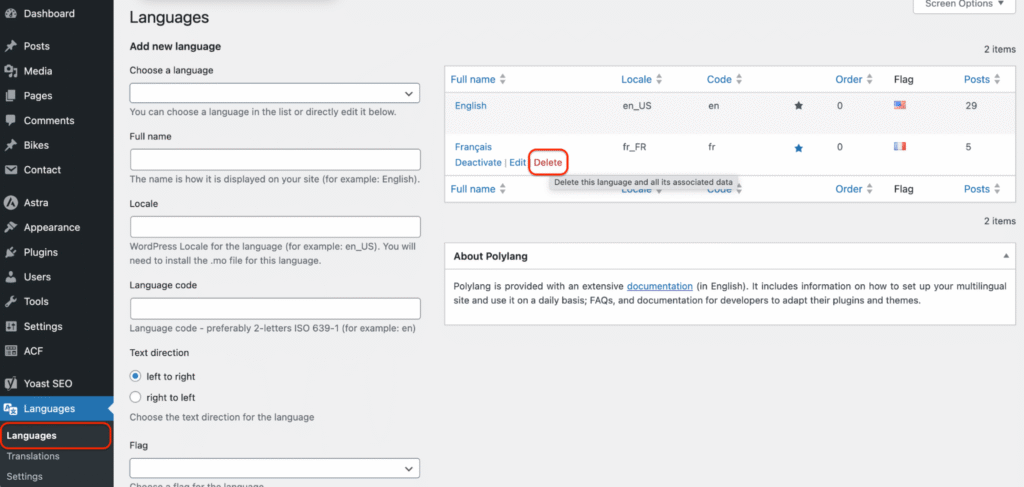Click the Users person icon

(10, 277)
